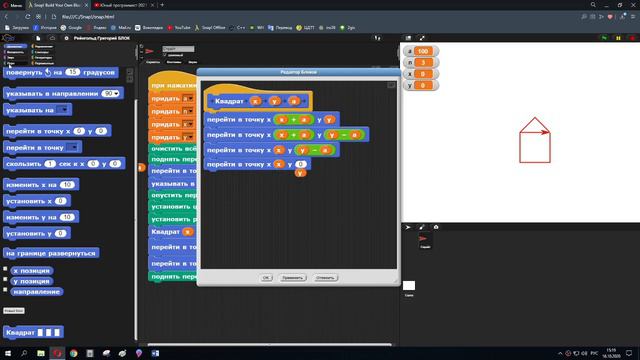This screenshot has height=360, width=640.
Task: Open variable dropdown of 'придать a' block
Action: [188, 98]
